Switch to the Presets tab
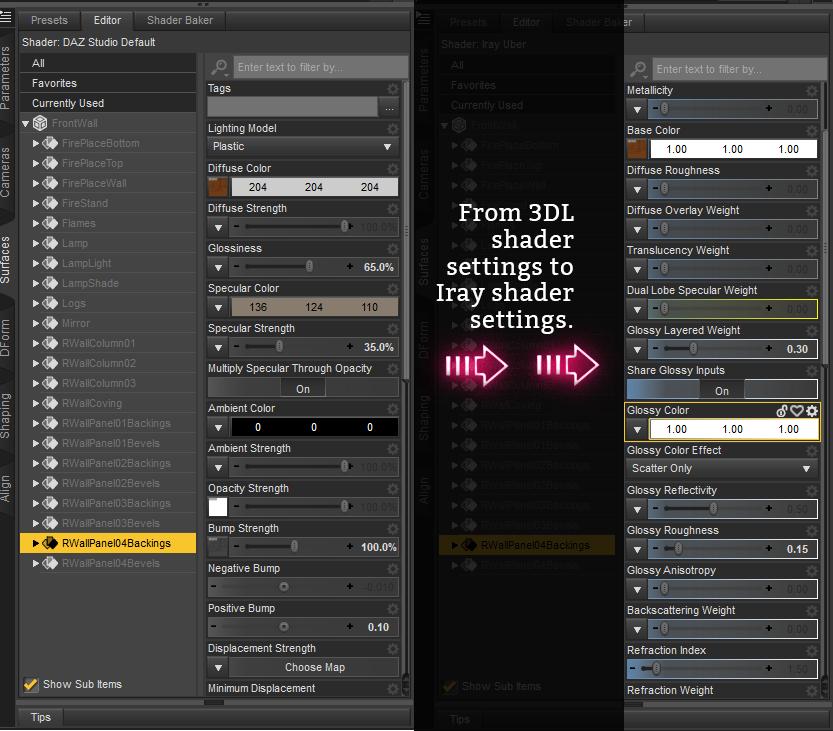This screenshot has height=731, width=833. 49,20
